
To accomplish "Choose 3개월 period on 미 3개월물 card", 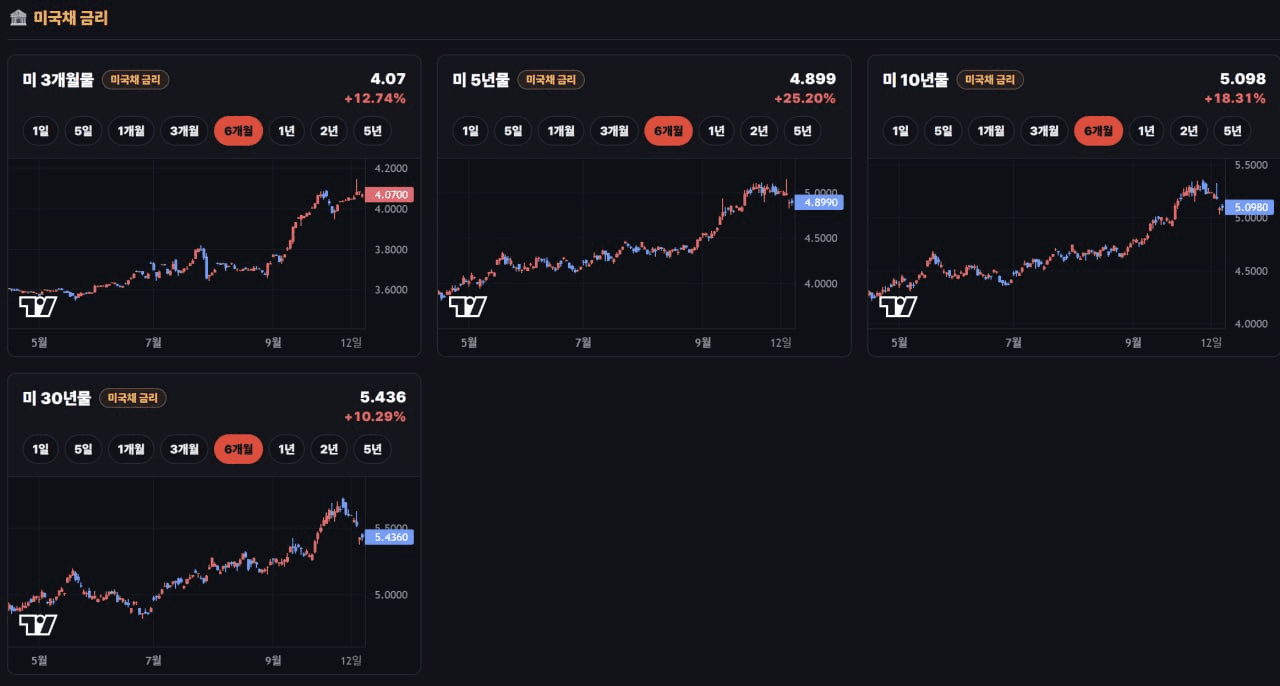I will [184, 131].
